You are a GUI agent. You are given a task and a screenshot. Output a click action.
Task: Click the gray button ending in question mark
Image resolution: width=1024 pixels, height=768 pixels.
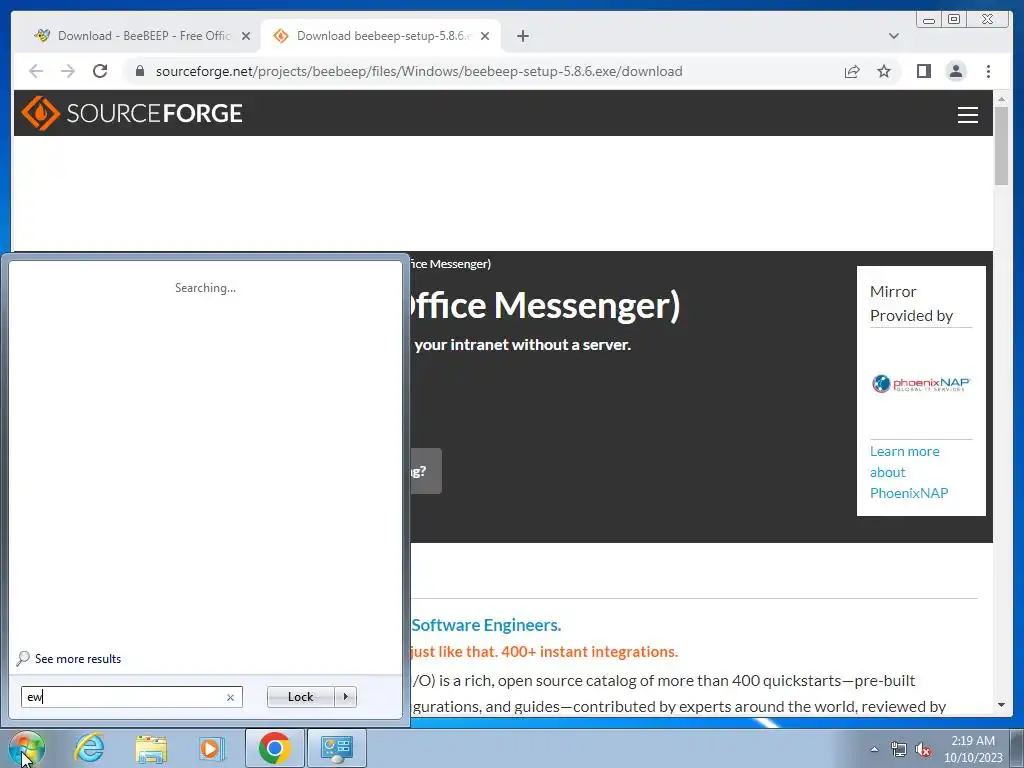[x=426, y=471]
